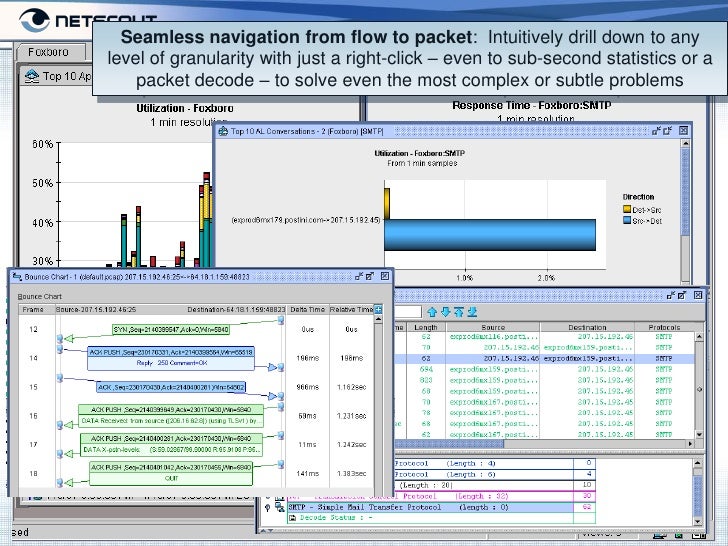
Task: Click the blue Src->Dst legend swatch
Action: [x=627, y=221]
